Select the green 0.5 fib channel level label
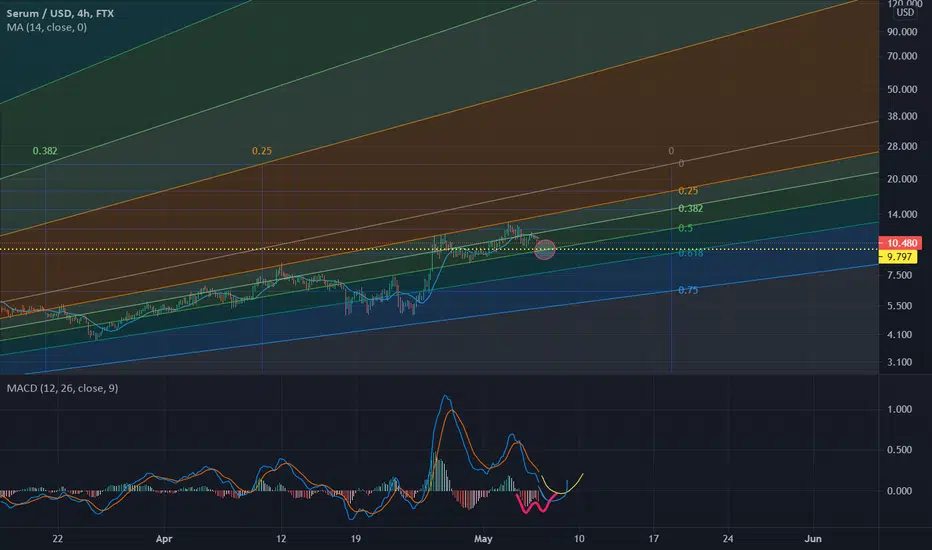This screenshot has height=550, width=932. tap(685, 228)
